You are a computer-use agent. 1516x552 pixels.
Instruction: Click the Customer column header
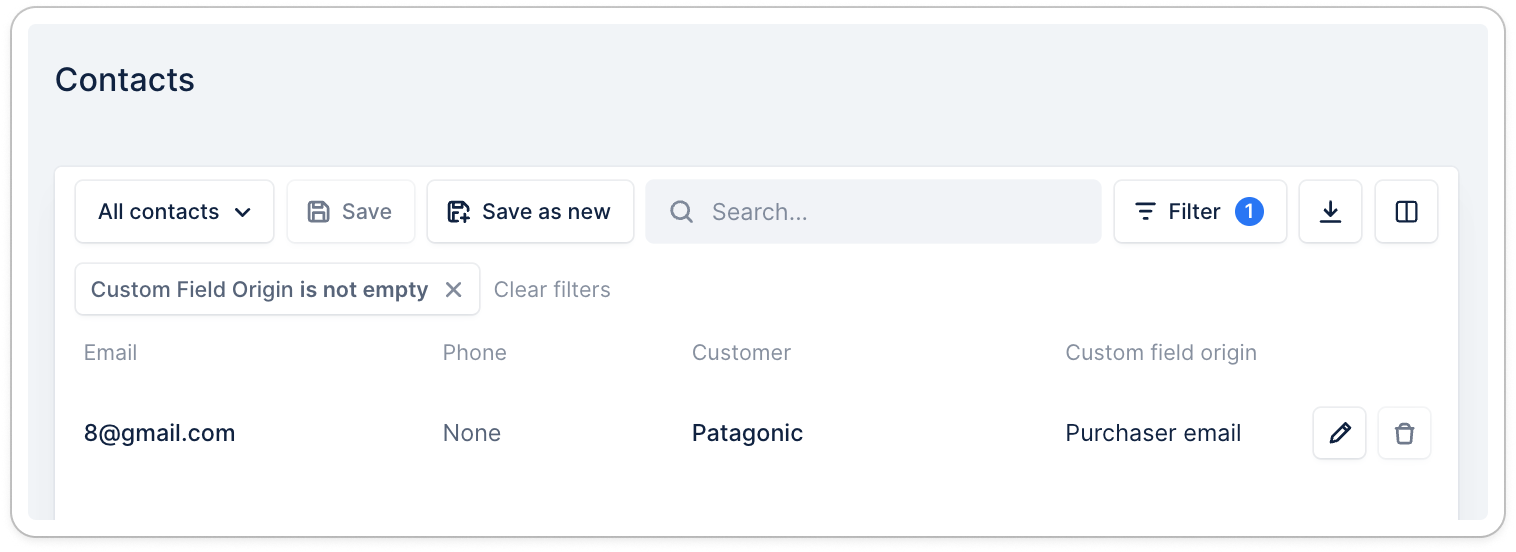point(741,353)
